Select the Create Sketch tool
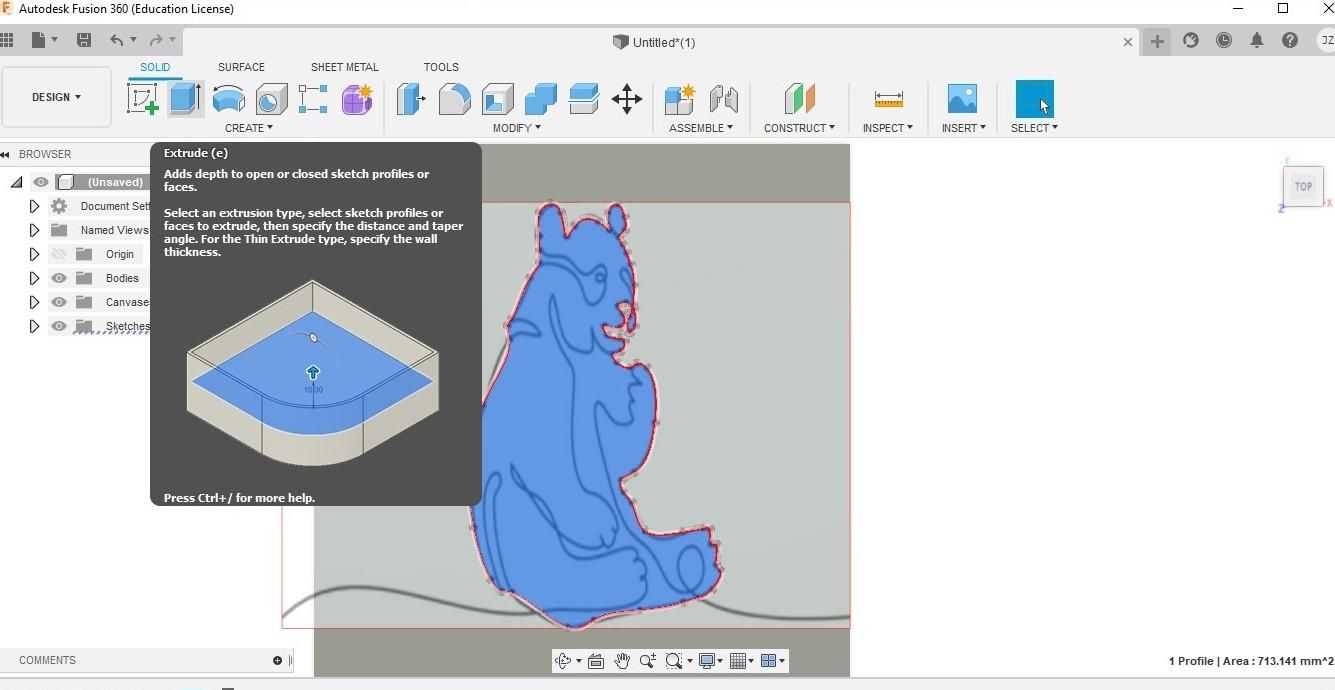This screenshot has height=690, width=1335. click(x=143, y=99)
